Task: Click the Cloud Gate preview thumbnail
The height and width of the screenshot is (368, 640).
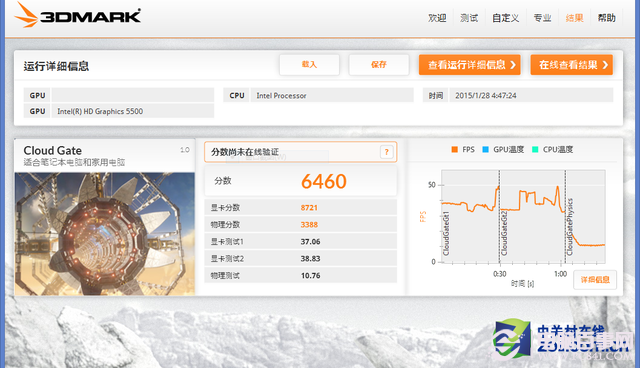Action: (x=105, y=233)
